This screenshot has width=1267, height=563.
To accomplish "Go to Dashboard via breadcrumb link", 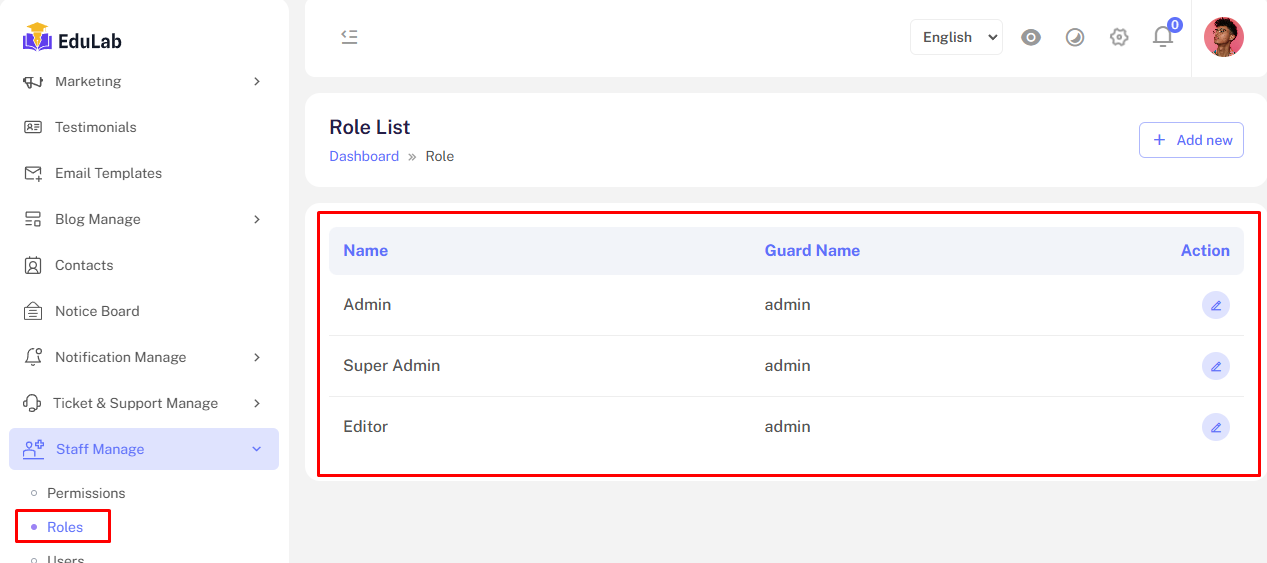I will (x=364, y=156).
